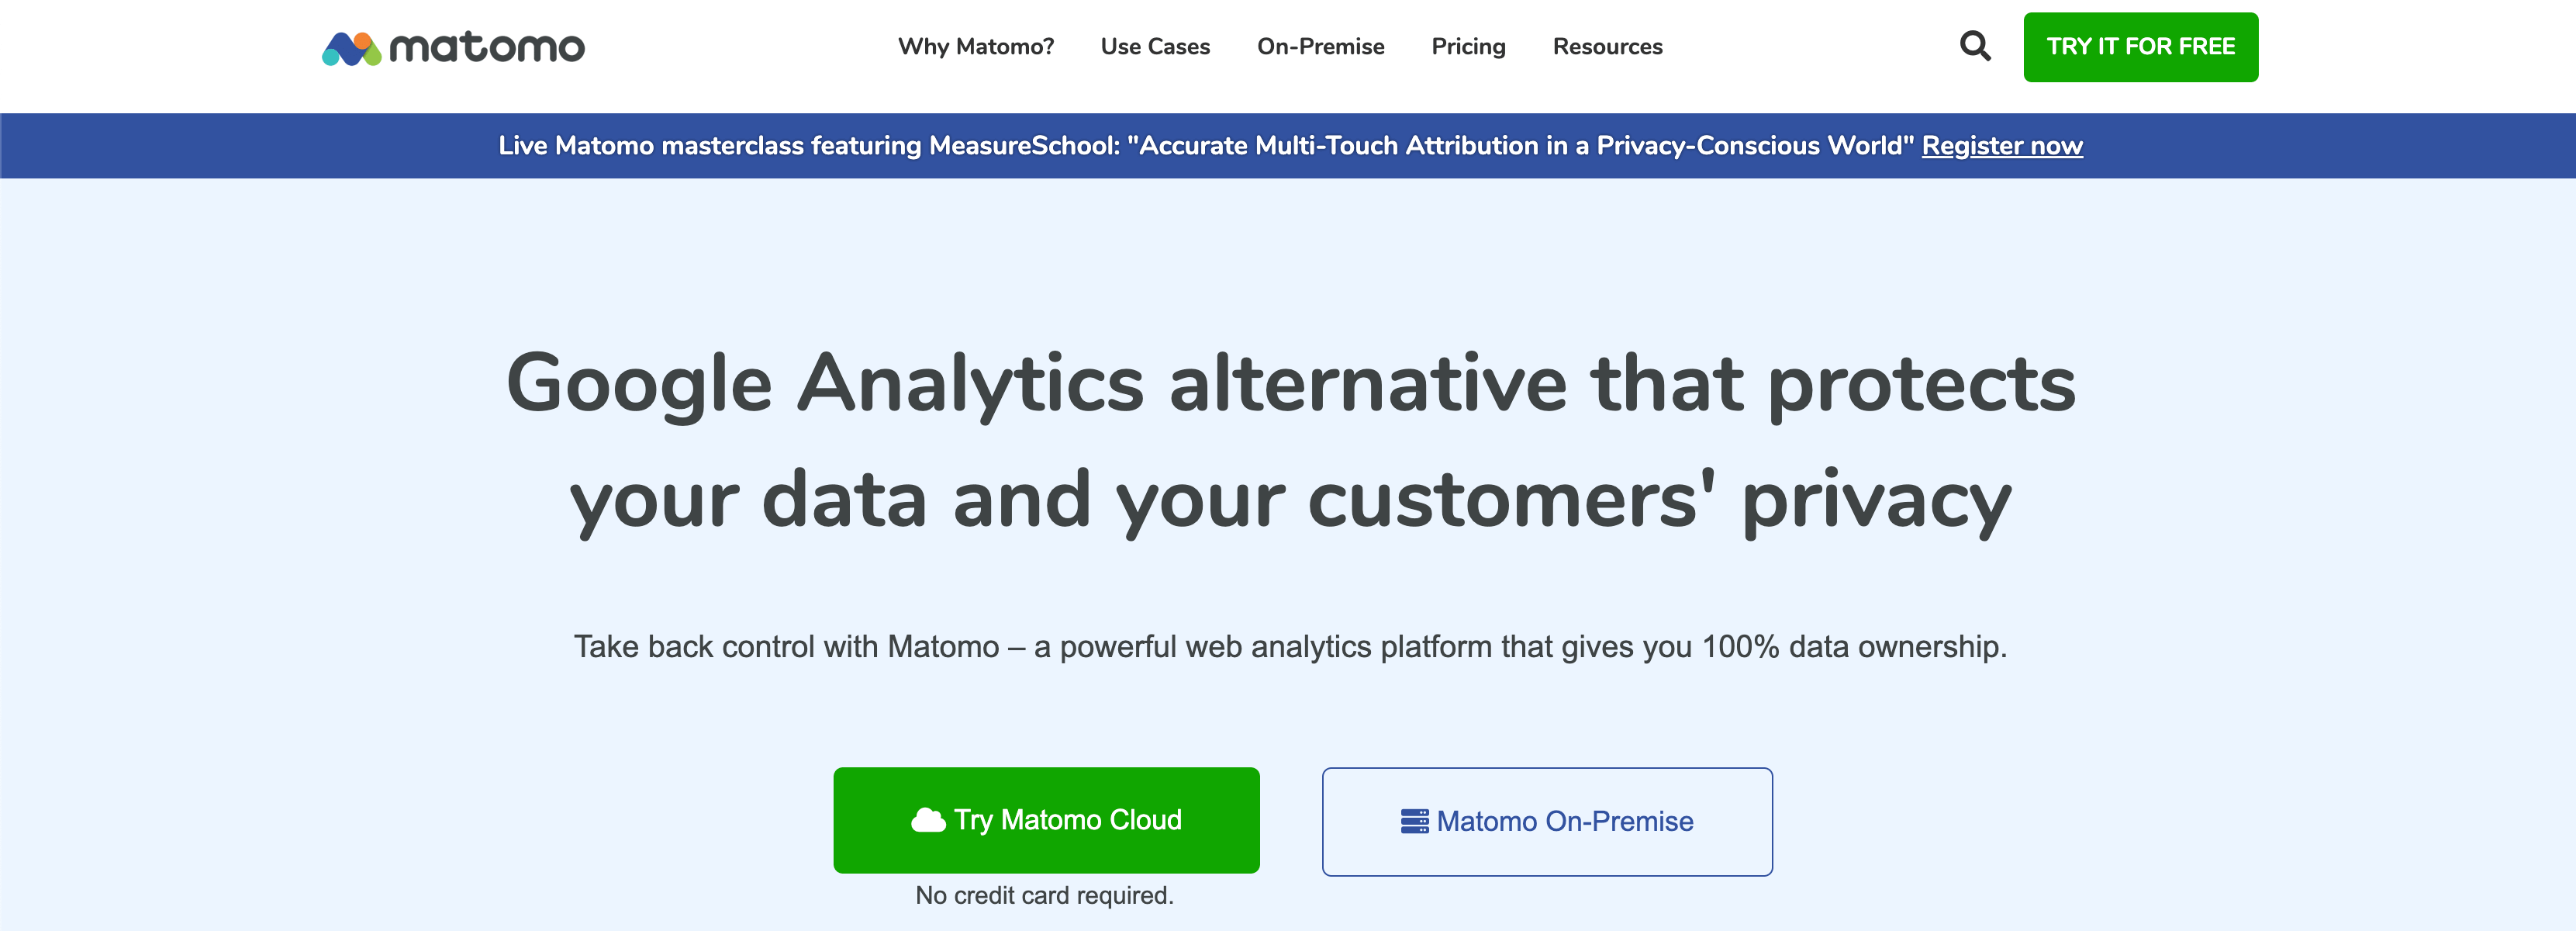Open the Use Cases menu

(1155, 47)
